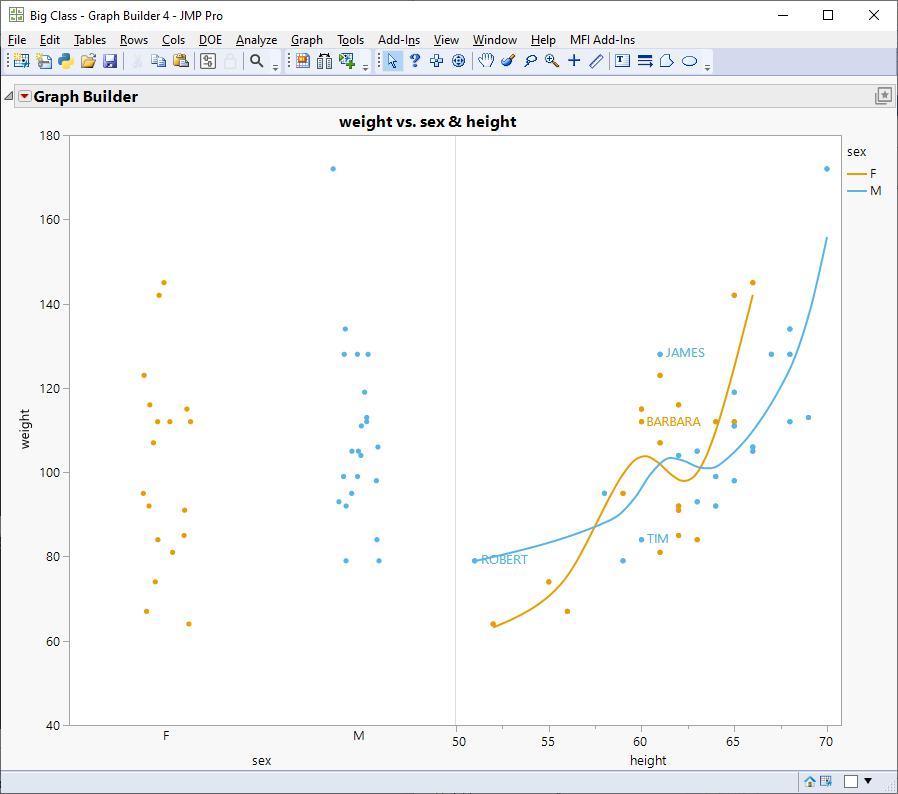Select the Grabber hand tool
This screenshot has width=898, height=794.
pos(486,61)
